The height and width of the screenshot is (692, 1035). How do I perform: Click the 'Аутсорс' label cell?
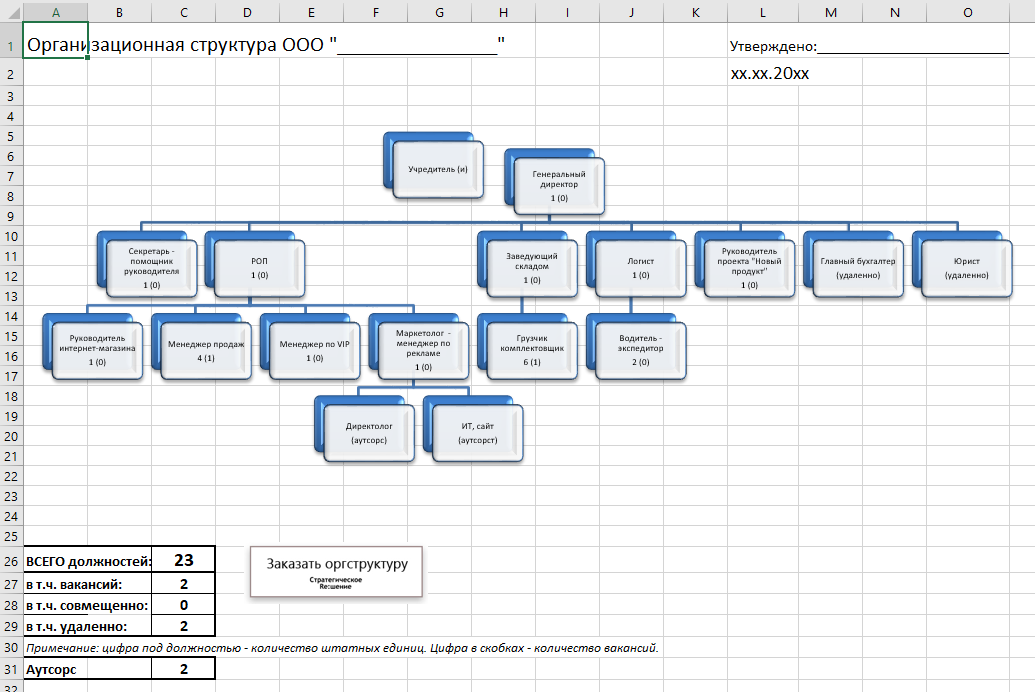[x=88, y=670]
